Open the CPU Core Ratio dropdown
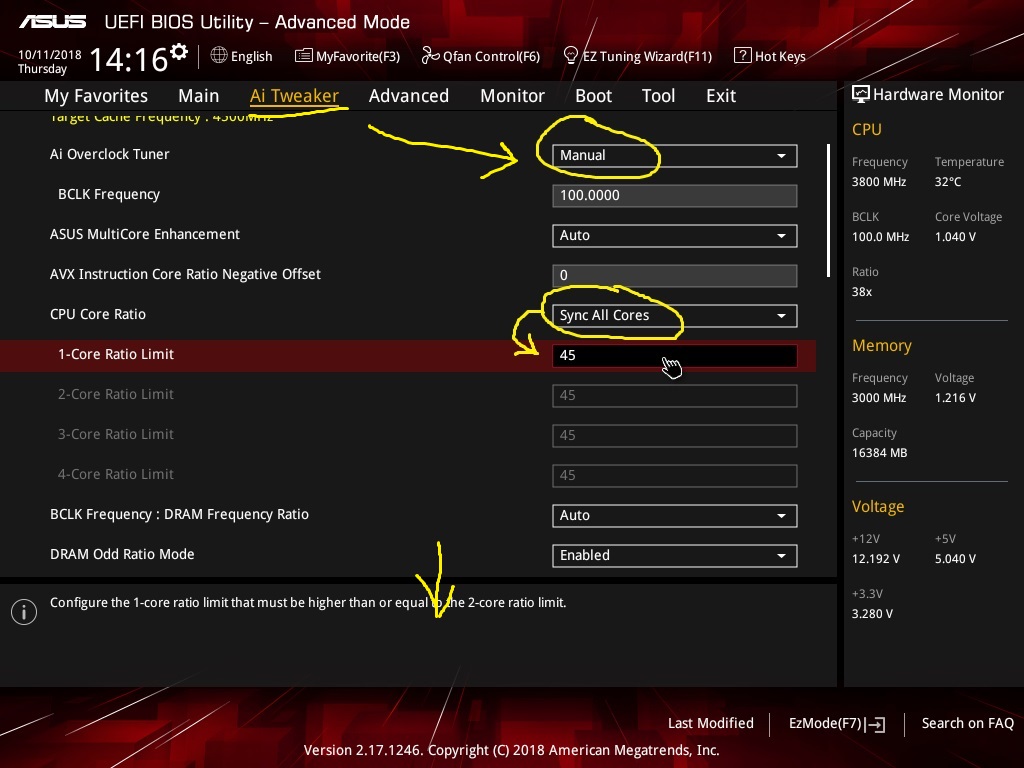The image size is (1024, 768). tap(675, 315)
